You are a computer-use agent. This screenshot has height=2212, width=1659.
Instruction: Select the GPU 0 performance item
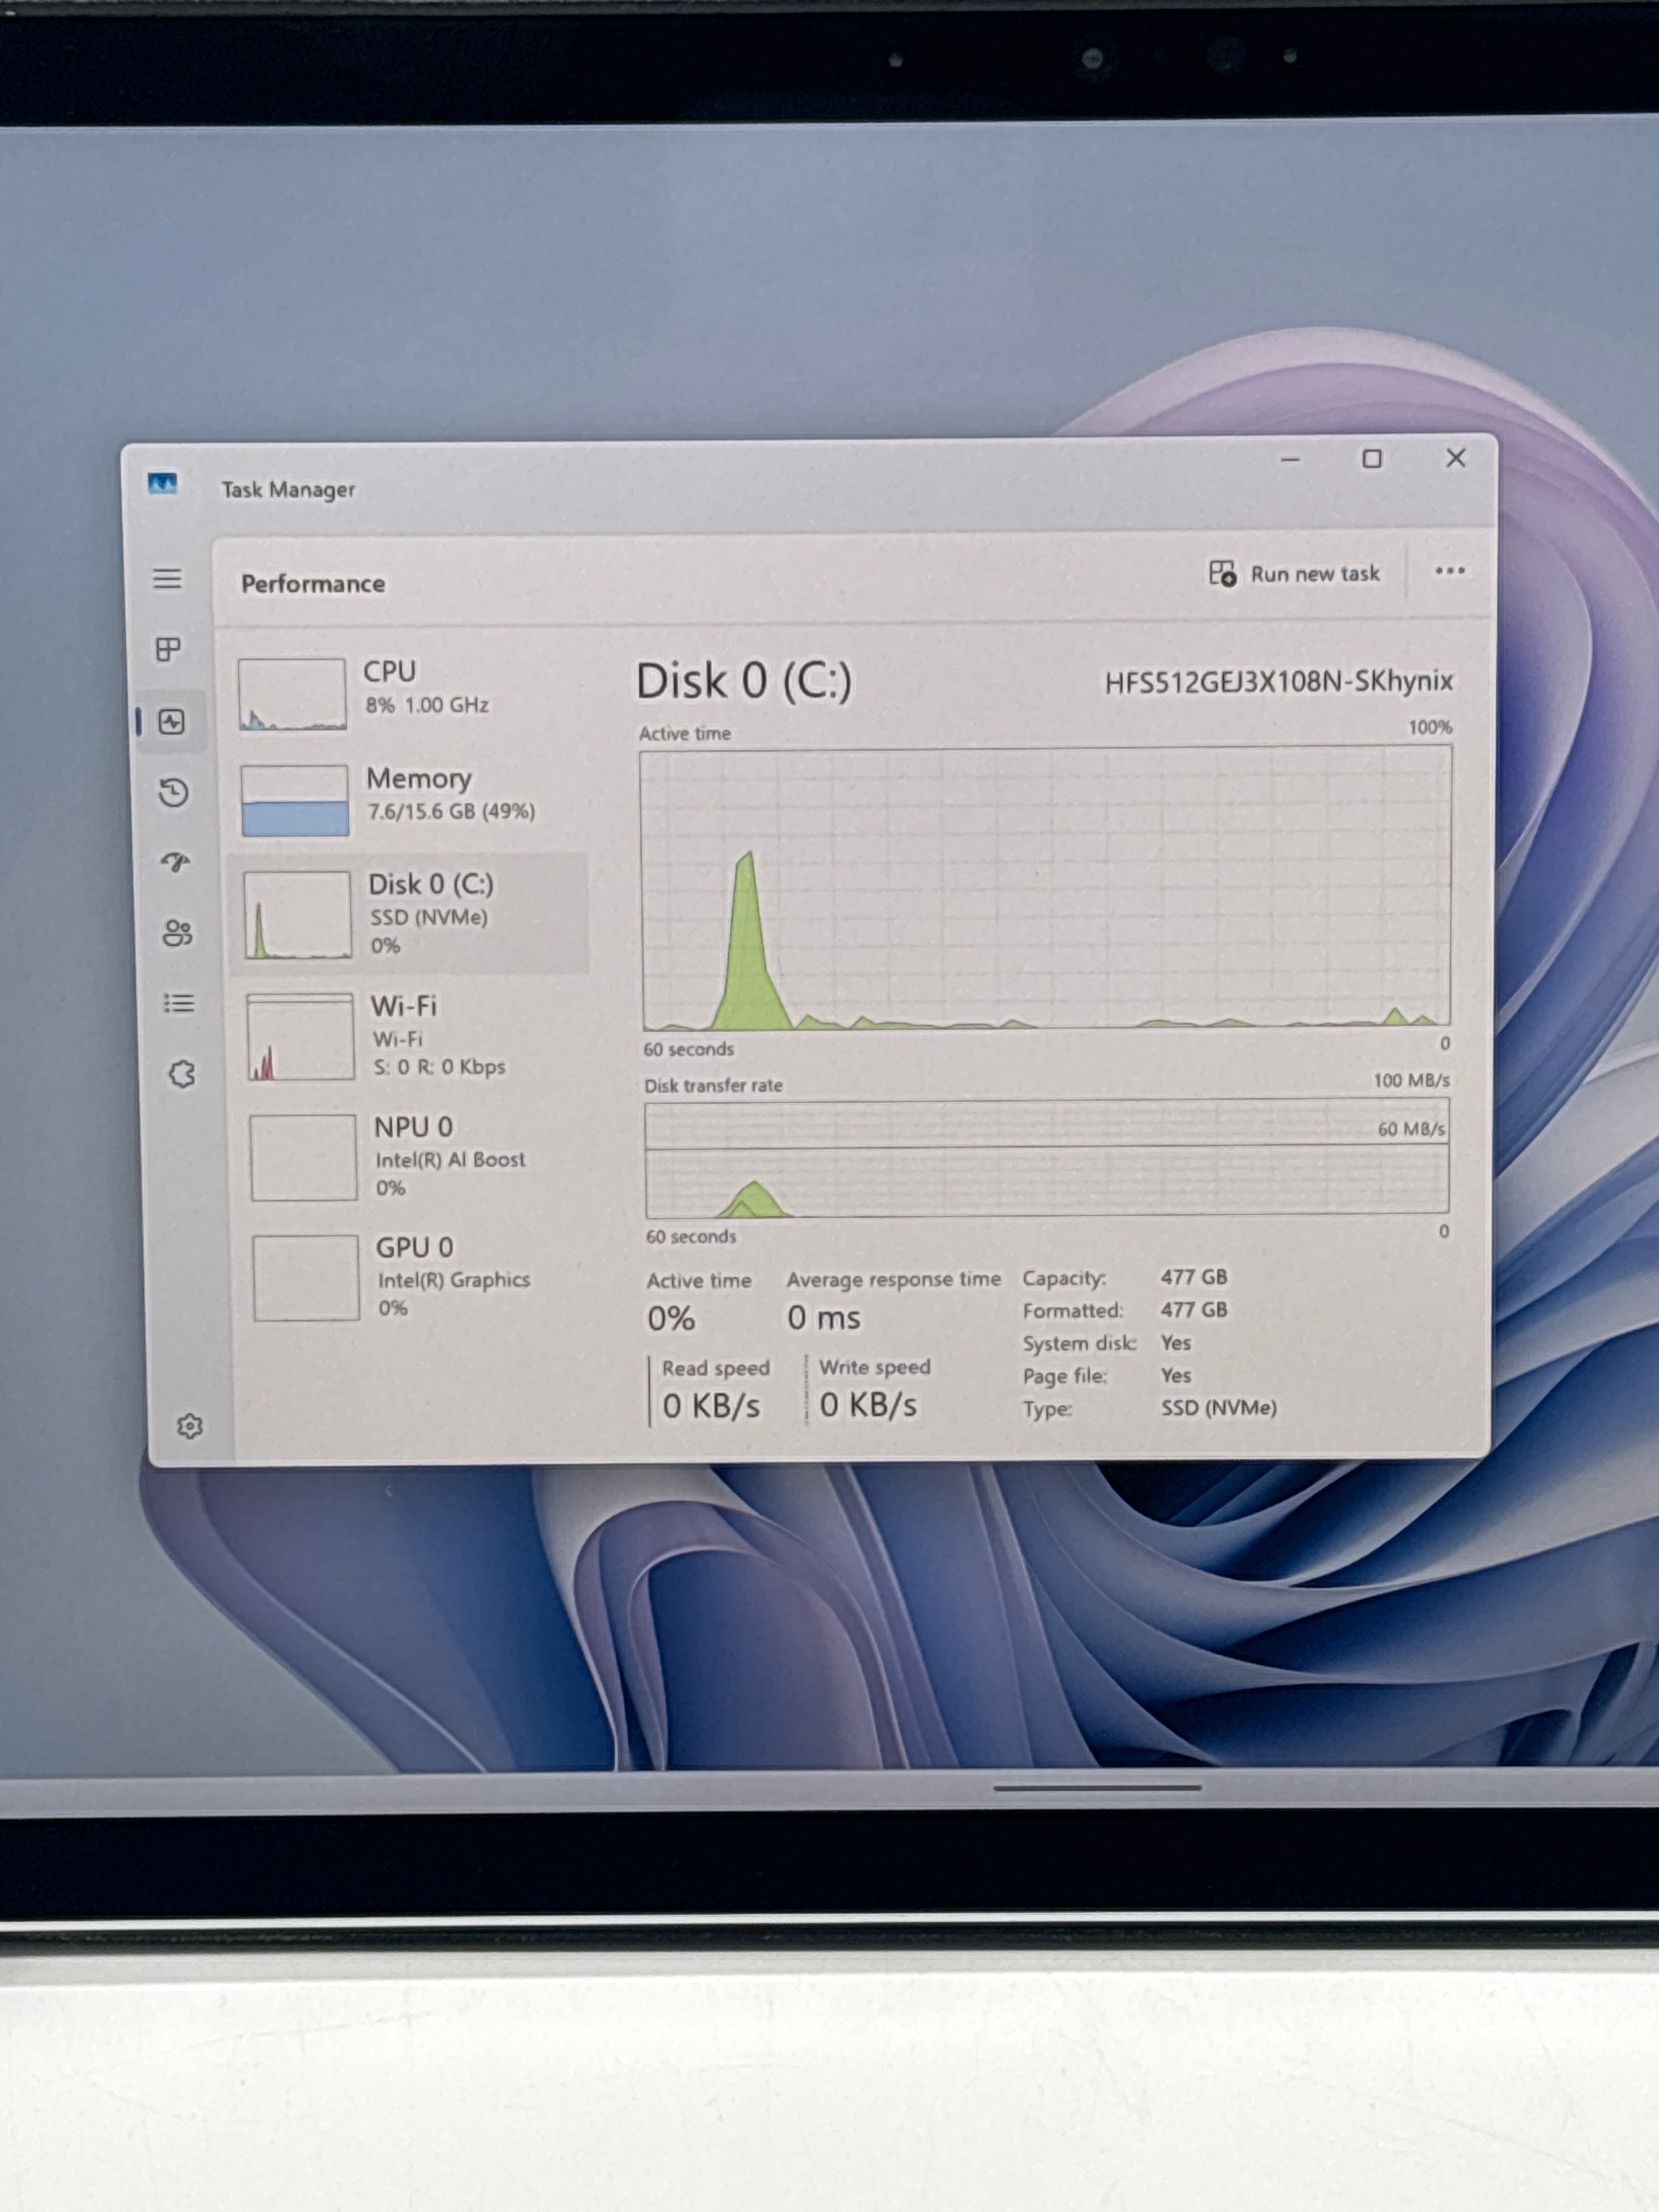416,1277
